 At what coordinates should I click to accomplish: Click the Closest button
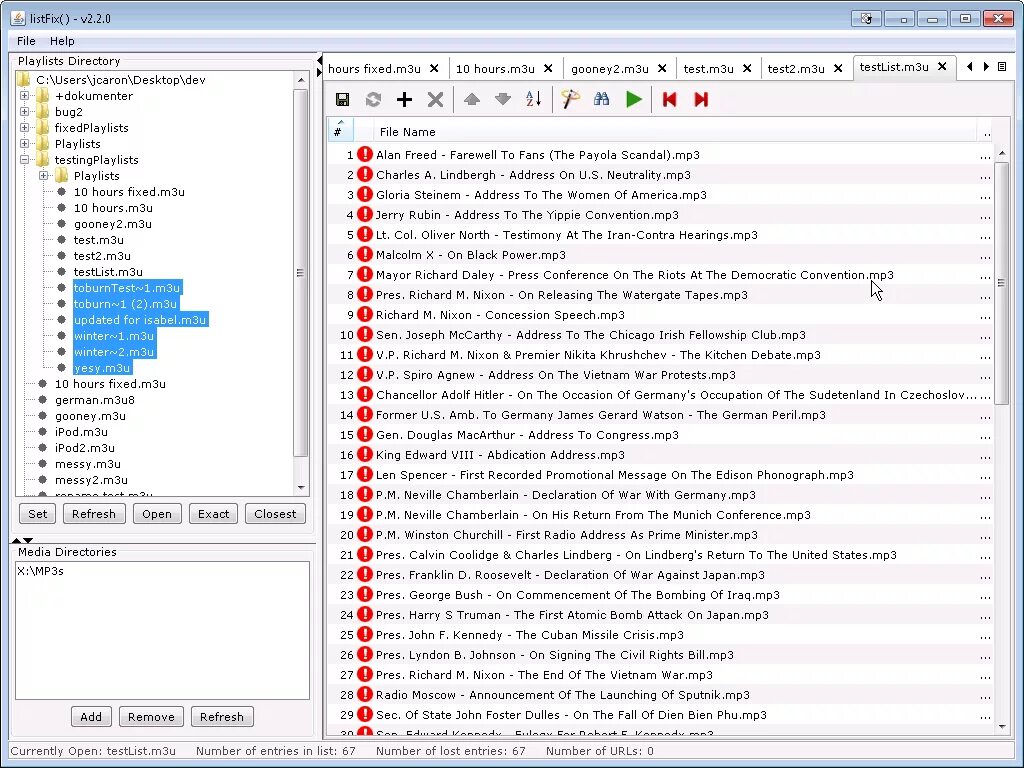click(x=275, y=514)
